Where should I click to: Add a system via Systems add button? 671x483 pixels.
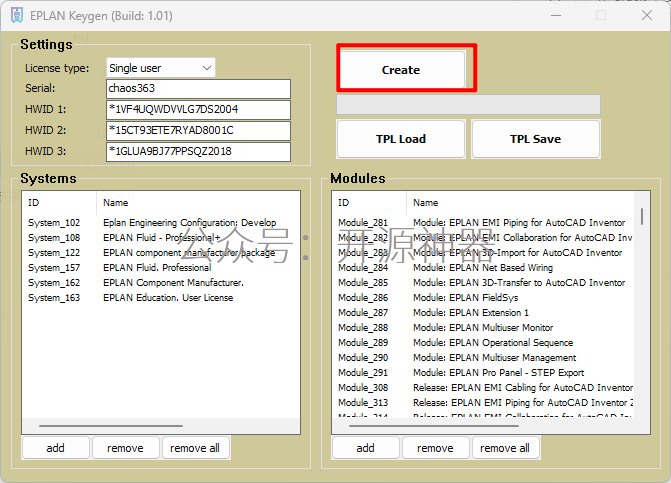click(56, 447)
